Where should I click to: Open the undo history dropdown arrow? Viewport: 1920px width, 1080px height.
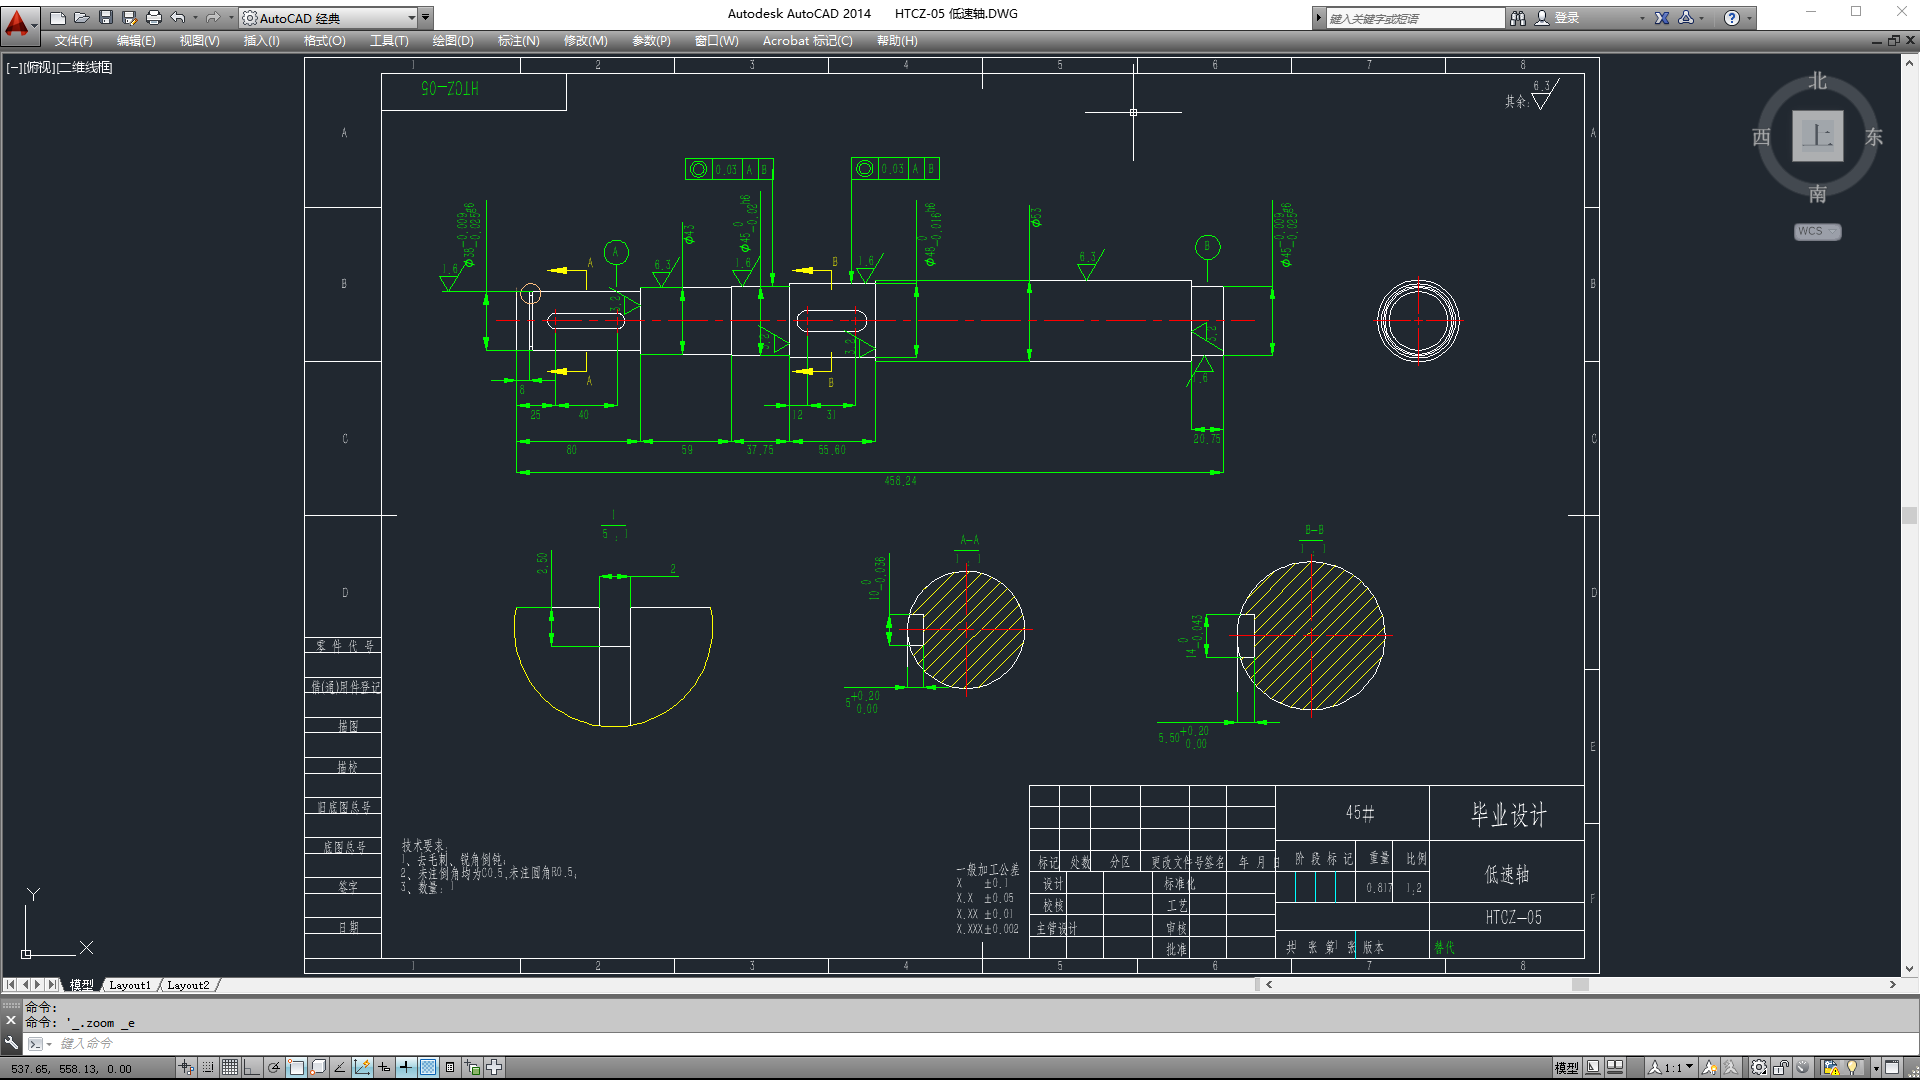click(195, 18)
